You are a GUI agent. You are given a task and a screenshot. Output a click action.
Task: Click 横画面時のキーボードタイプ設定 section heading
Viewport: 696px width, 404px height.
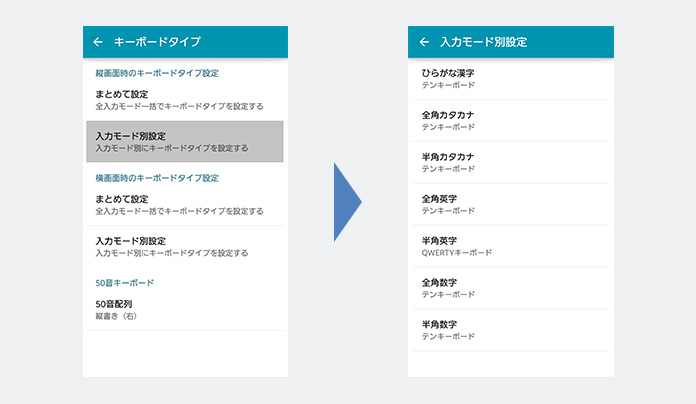(157, 178)
